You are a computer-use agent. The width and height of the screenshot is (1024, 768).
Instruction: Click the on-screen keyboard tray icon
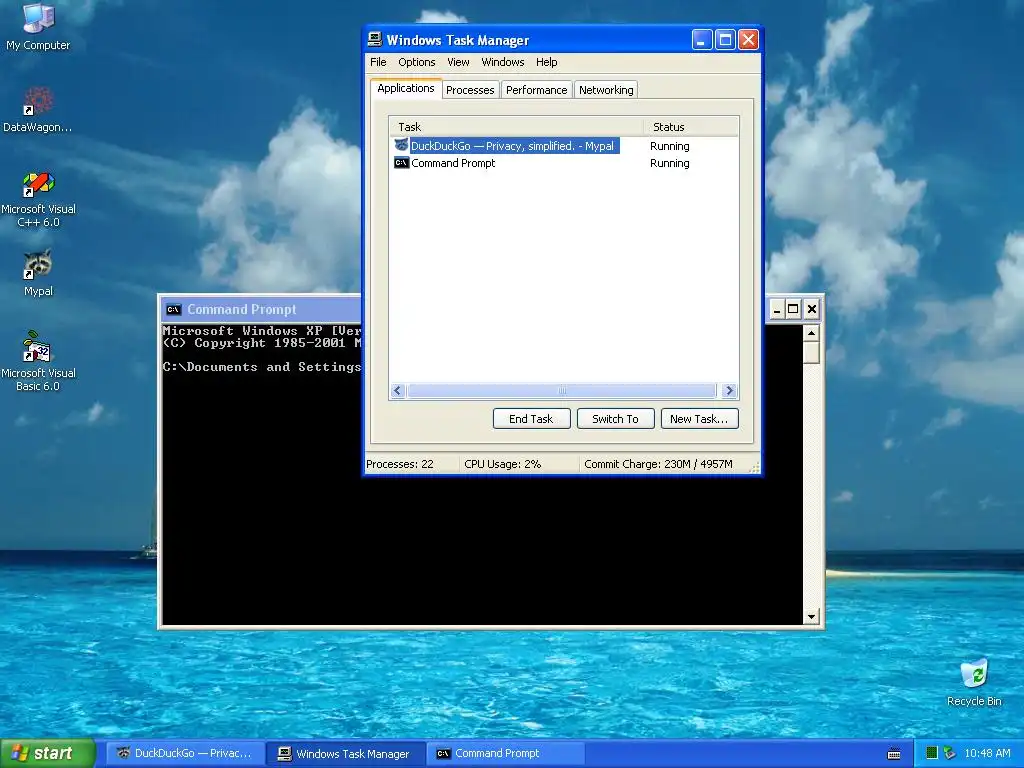coord(894,754)
